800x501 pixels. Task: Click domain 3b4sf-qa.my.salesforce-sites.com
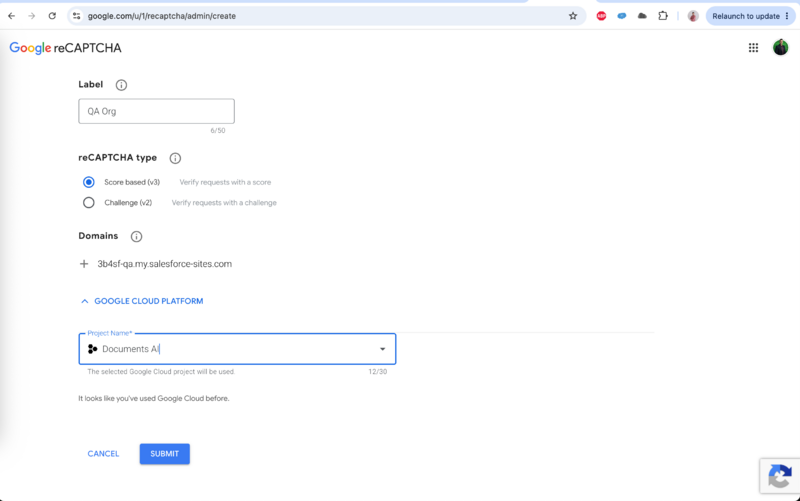164,264
